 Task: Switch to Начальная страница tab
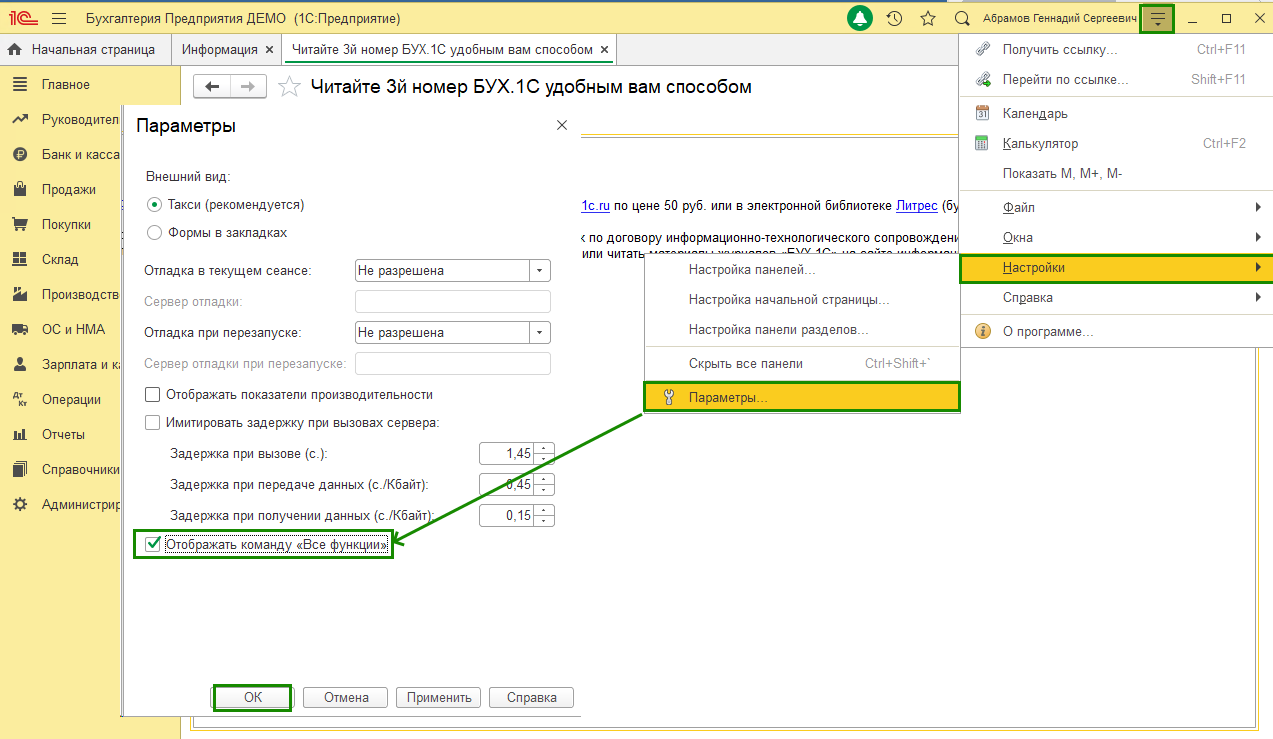84,49
